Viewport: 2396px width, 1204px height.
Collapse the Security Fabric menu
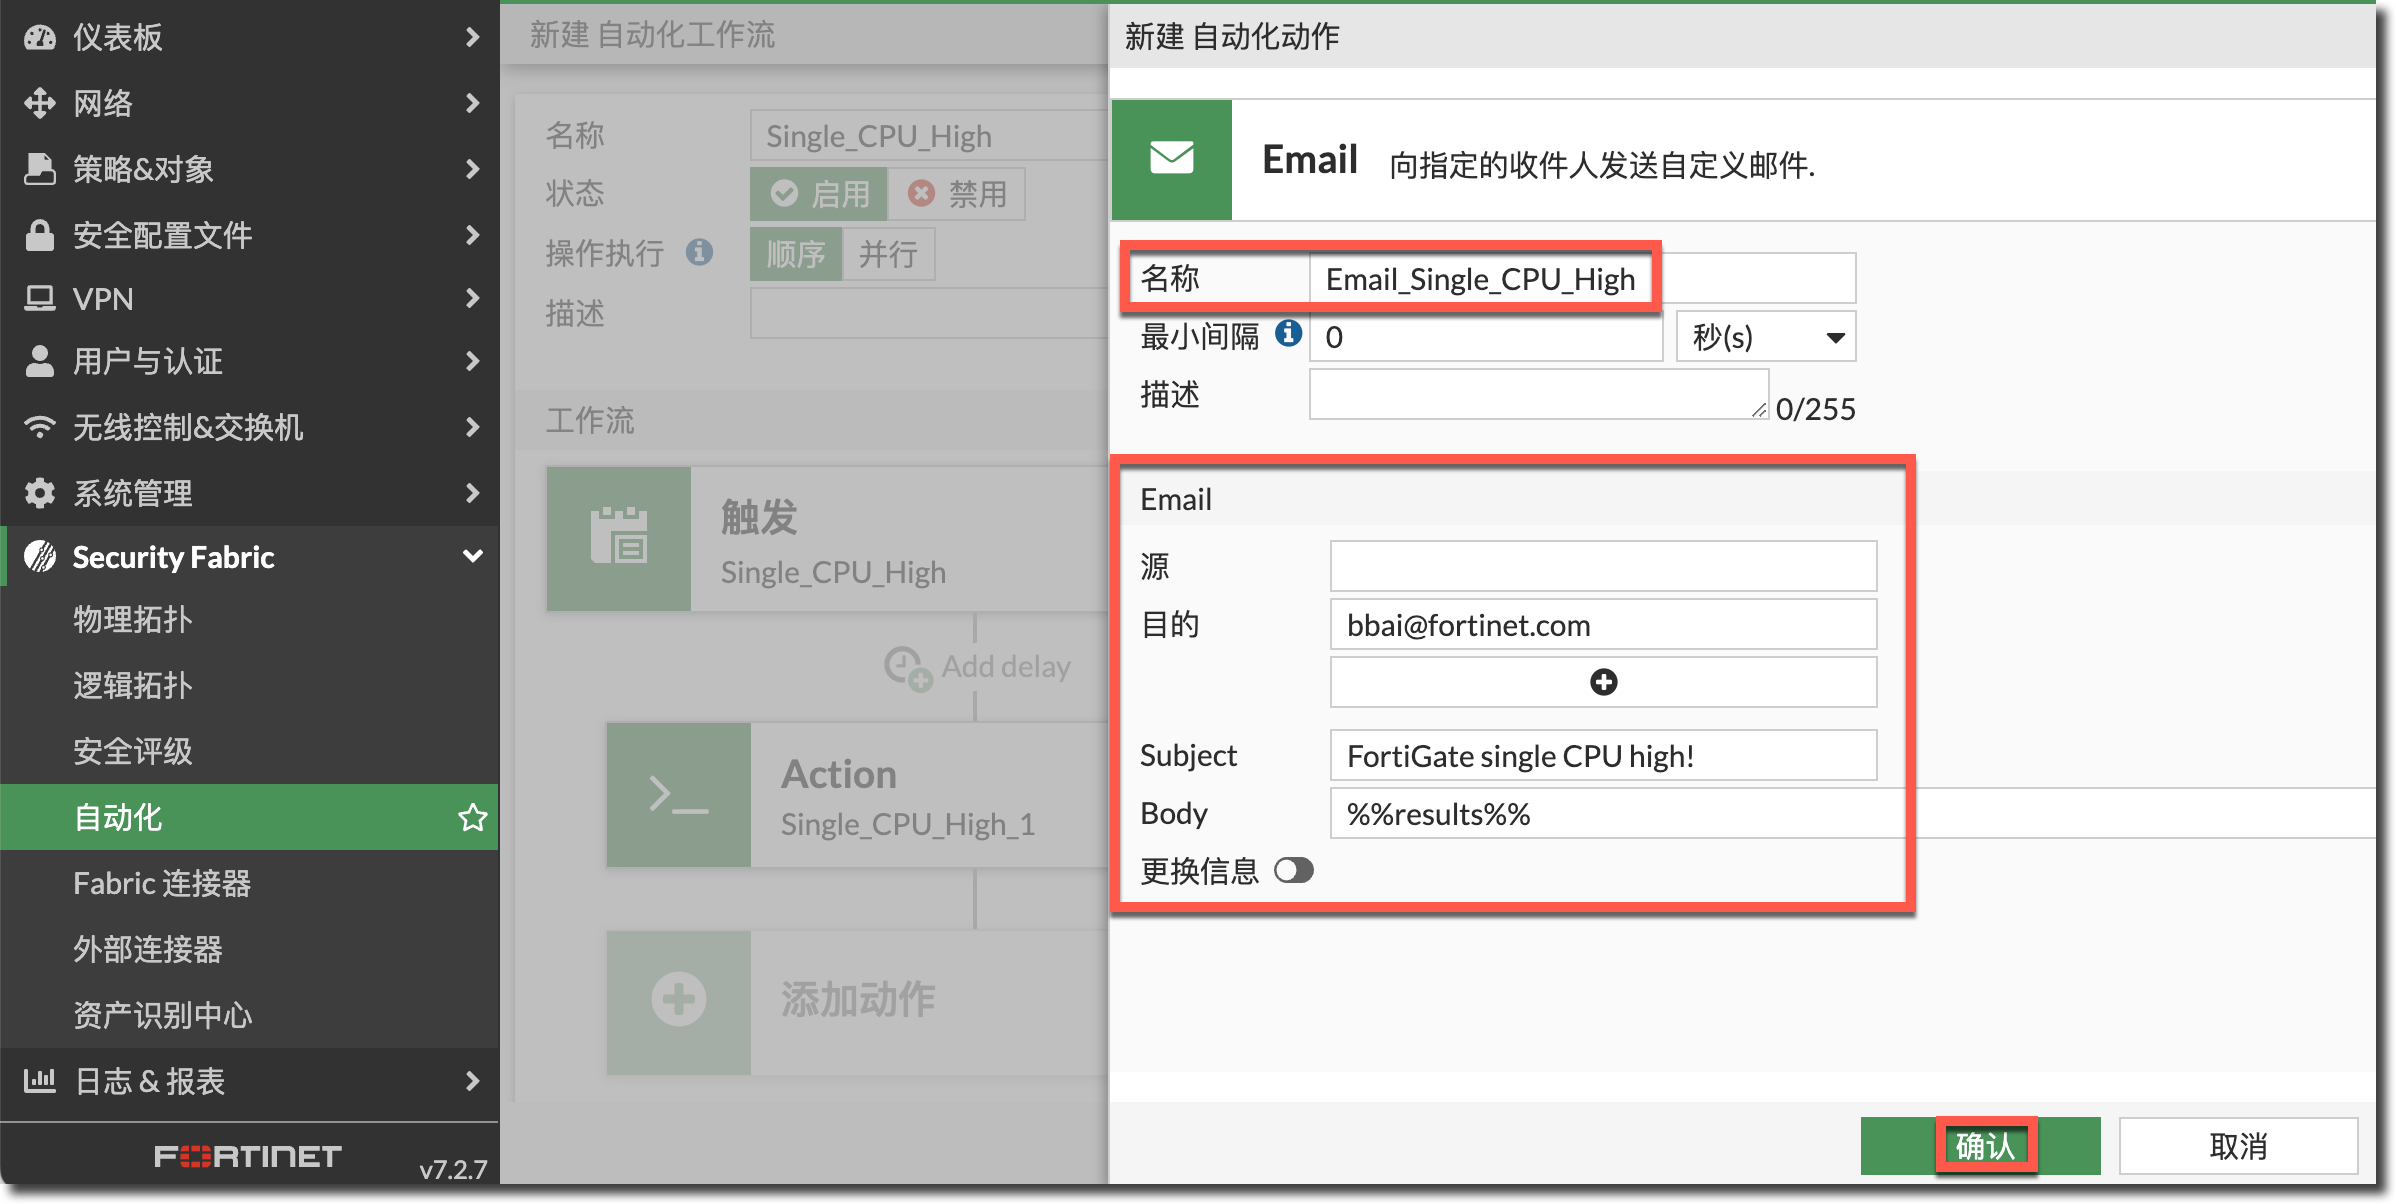click(x=472, y=556)
